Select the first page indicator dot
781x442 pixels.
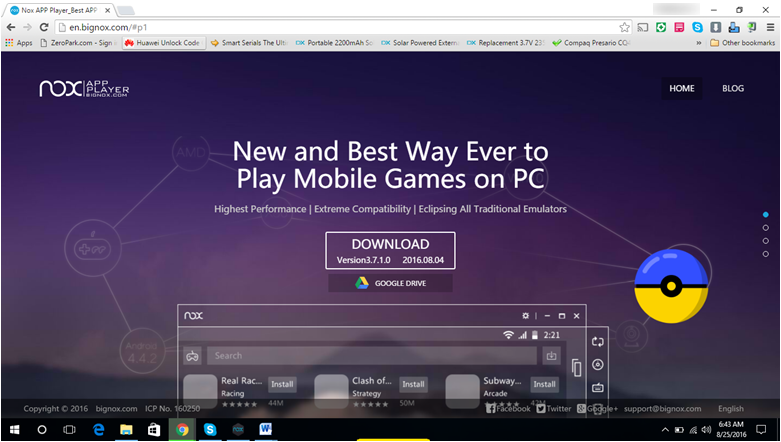coord(766,215)
